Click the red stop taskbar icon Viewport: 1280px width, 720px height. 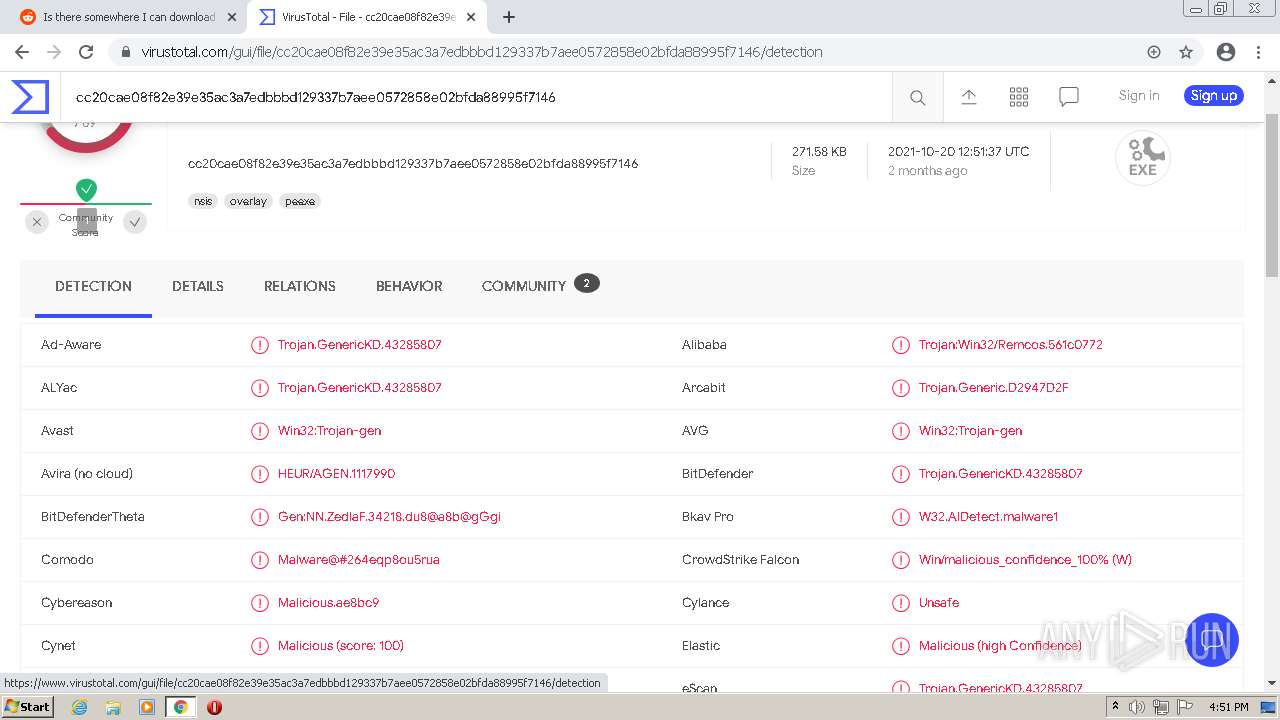(x=214, y=707)
